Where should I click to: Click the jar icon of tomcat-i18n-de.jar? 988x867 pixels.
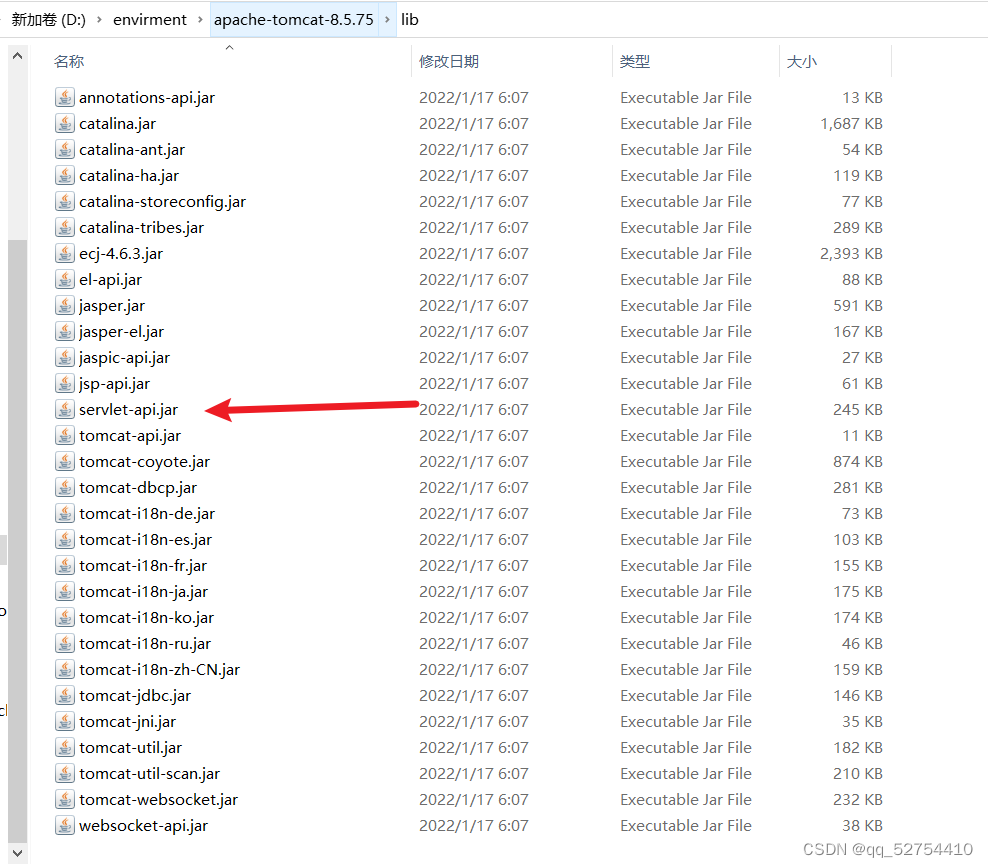pos(64,514)
